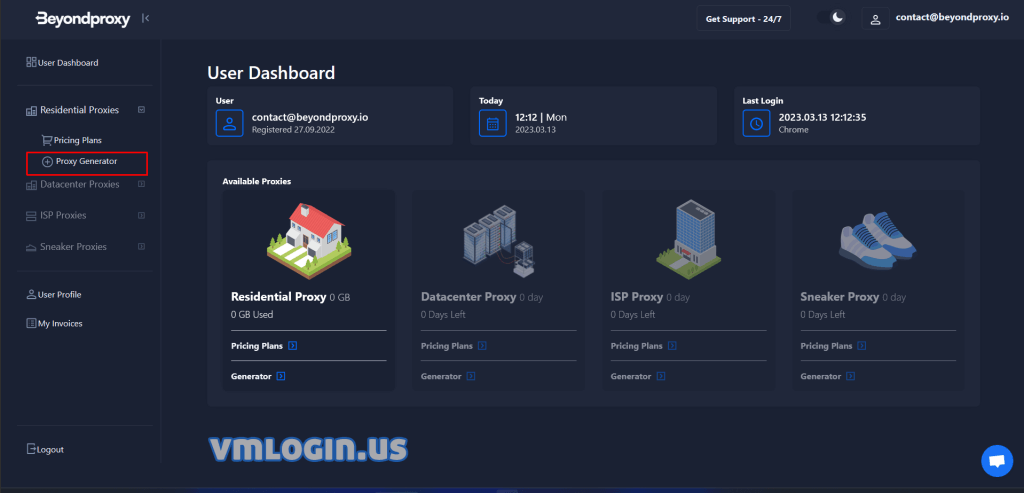Click the User Profile person icon

(x=31, y=294)
